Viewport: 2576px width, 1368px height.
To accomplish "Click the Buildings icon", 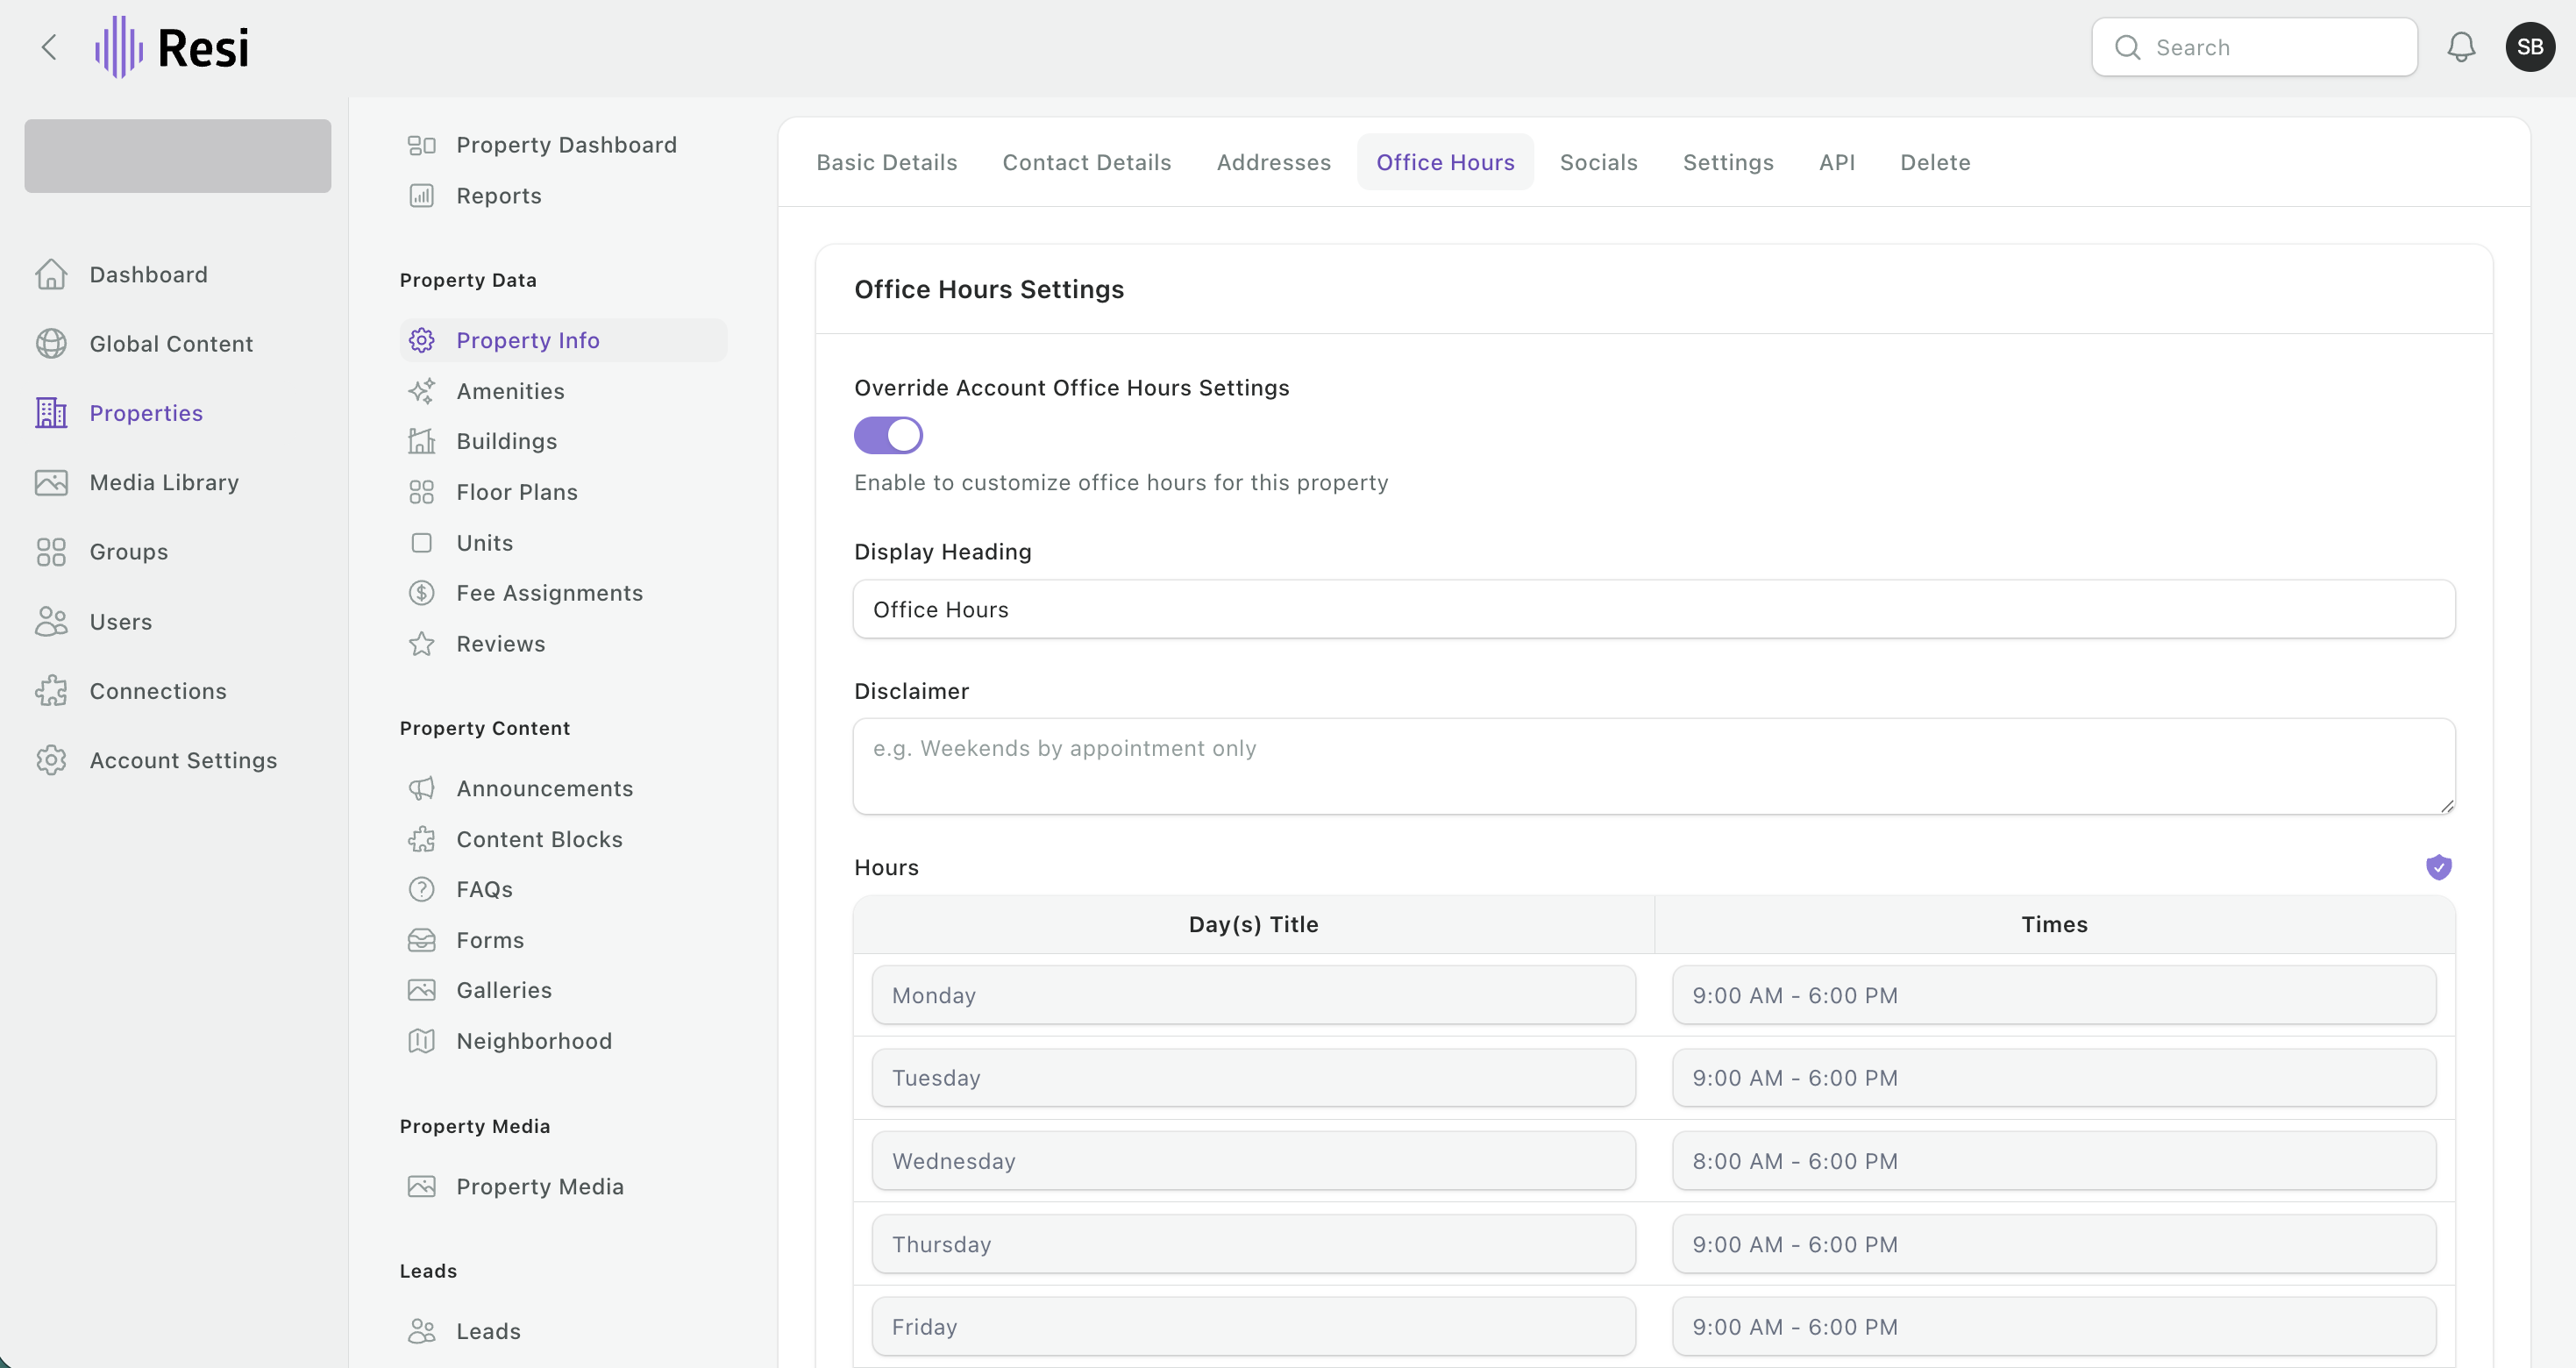I will tap(422, 441).
